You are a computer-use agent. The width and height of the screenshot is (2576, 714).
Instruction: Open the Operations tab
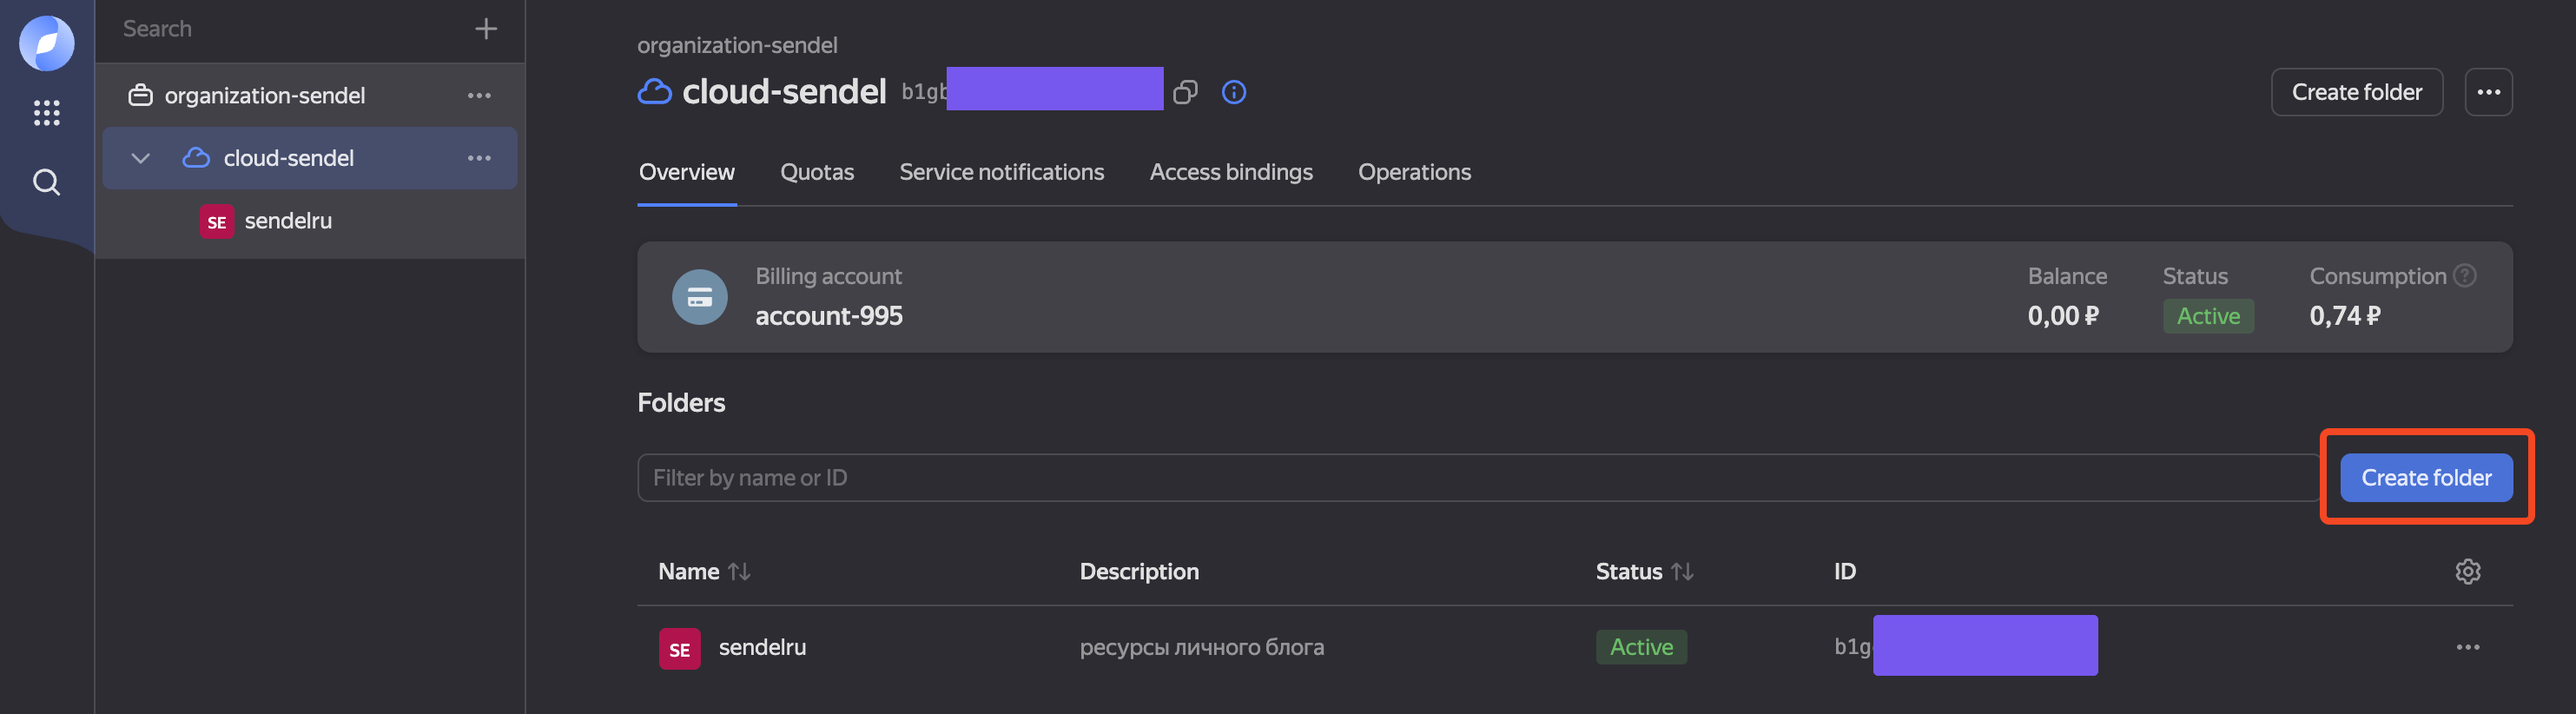[1414, 172]
